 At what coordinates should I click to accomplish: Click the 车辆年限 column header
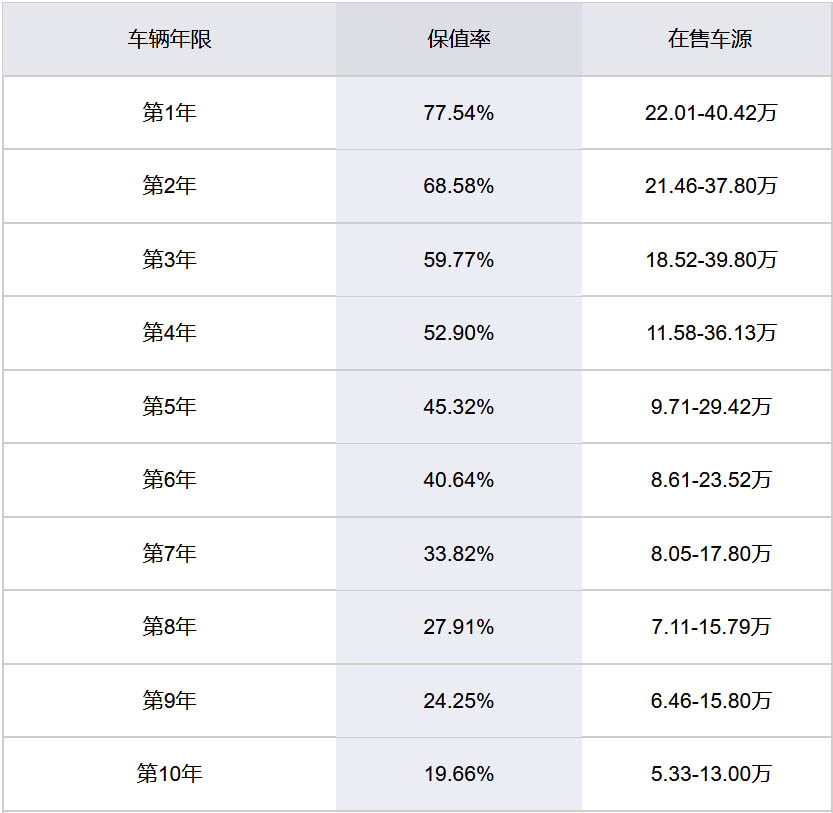tap(169, 40)
